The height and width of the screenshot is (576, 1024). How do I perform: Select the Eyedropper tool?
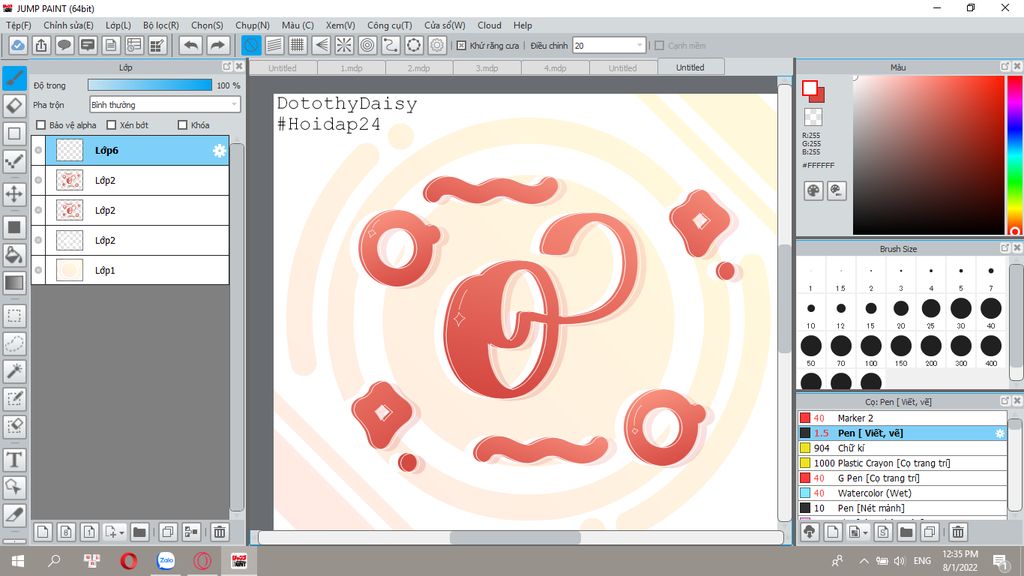pos(14,515)
